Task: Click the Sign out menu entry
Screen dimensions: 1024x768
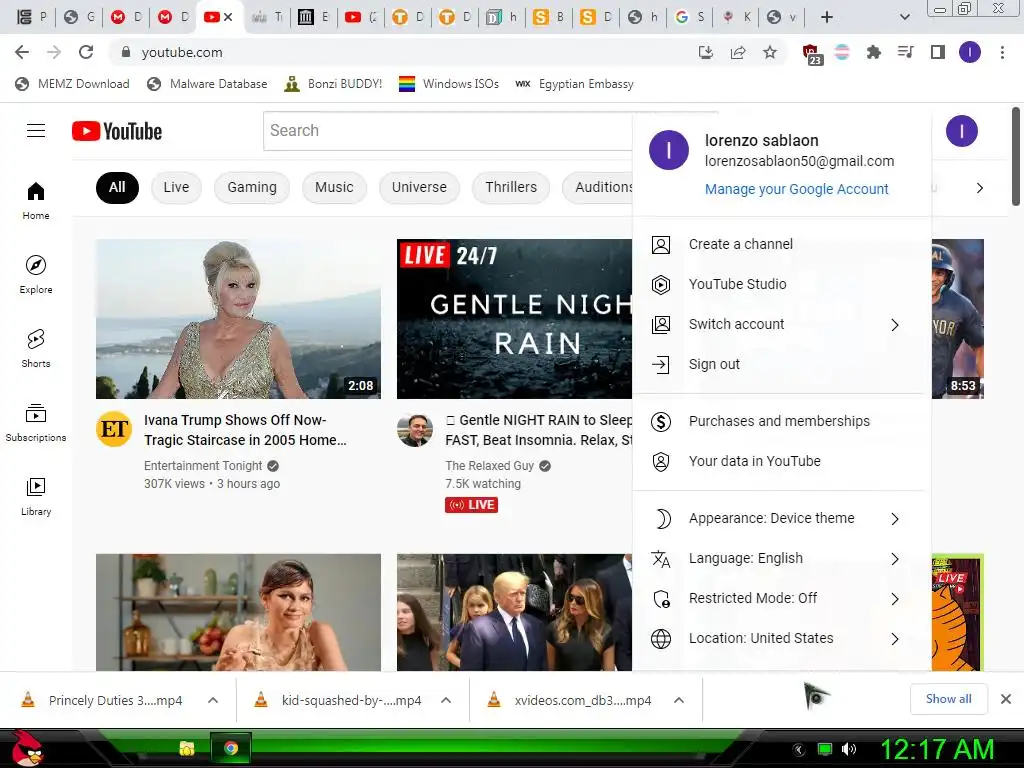Action: (782, 364)
